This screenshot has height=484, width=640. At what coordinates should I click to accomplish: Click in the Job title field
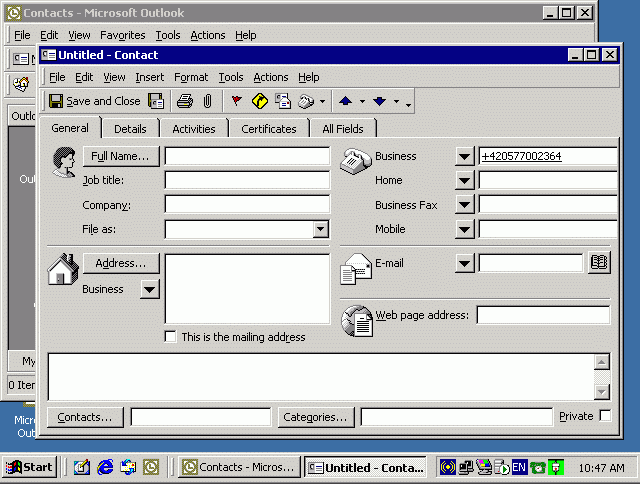[x=247, y=180]
